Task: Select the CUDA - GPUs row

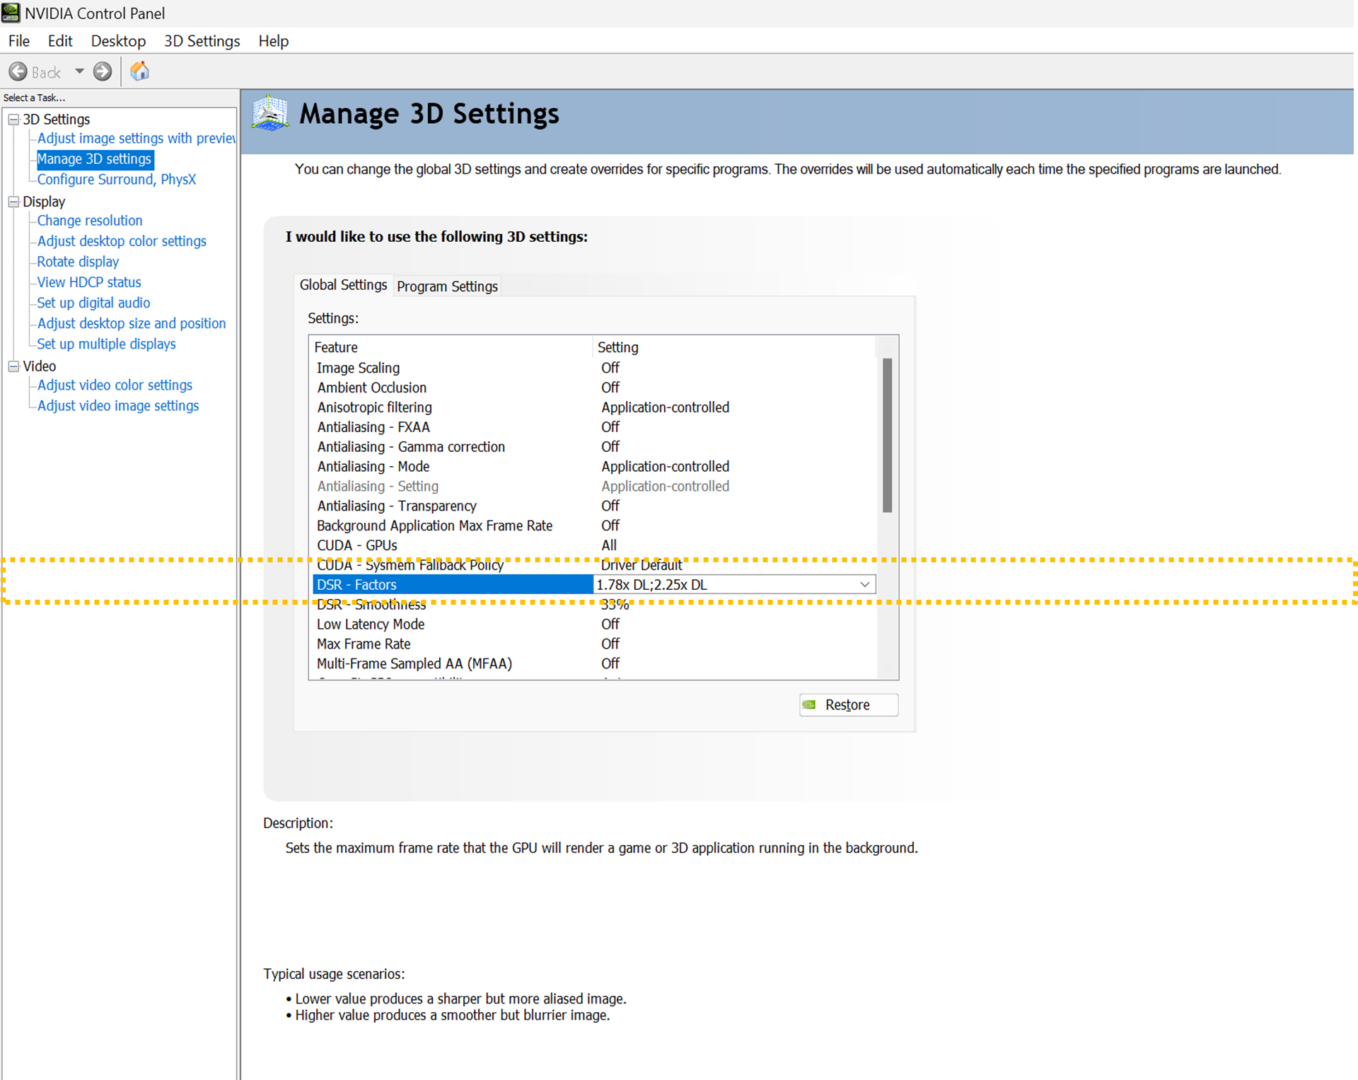Action: point(595,545)
